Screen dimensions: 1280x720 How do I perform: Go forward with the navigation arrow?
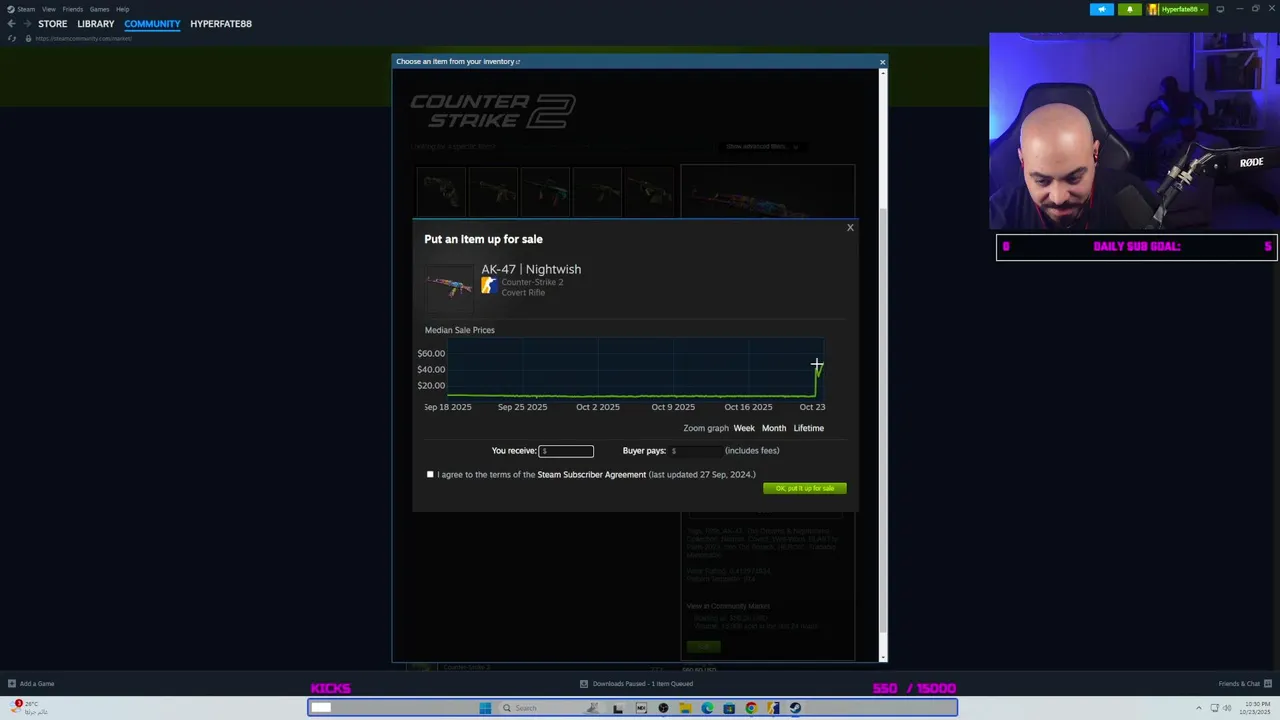(x=26, y=23)
